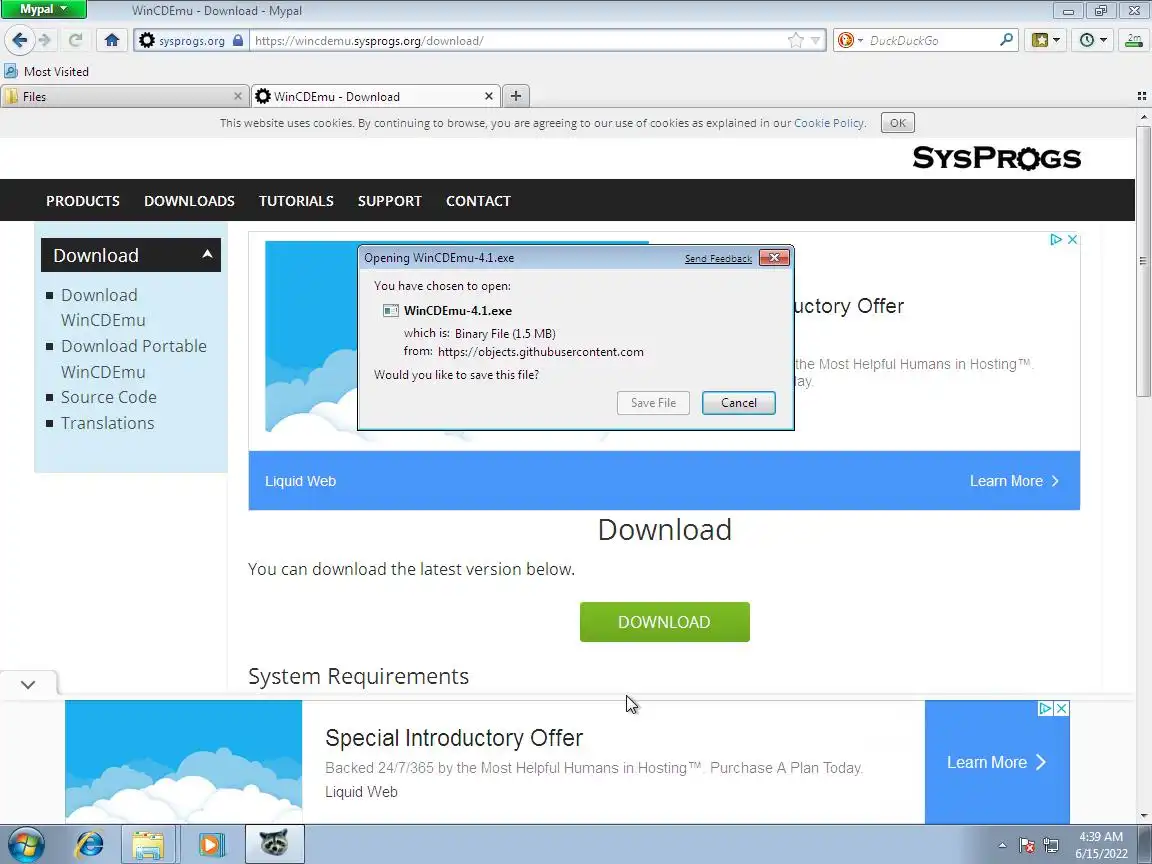The width and height of the screenshot is (1152, 864).
Task: Accept cookies with the OK button
Action: coord(898,123)
